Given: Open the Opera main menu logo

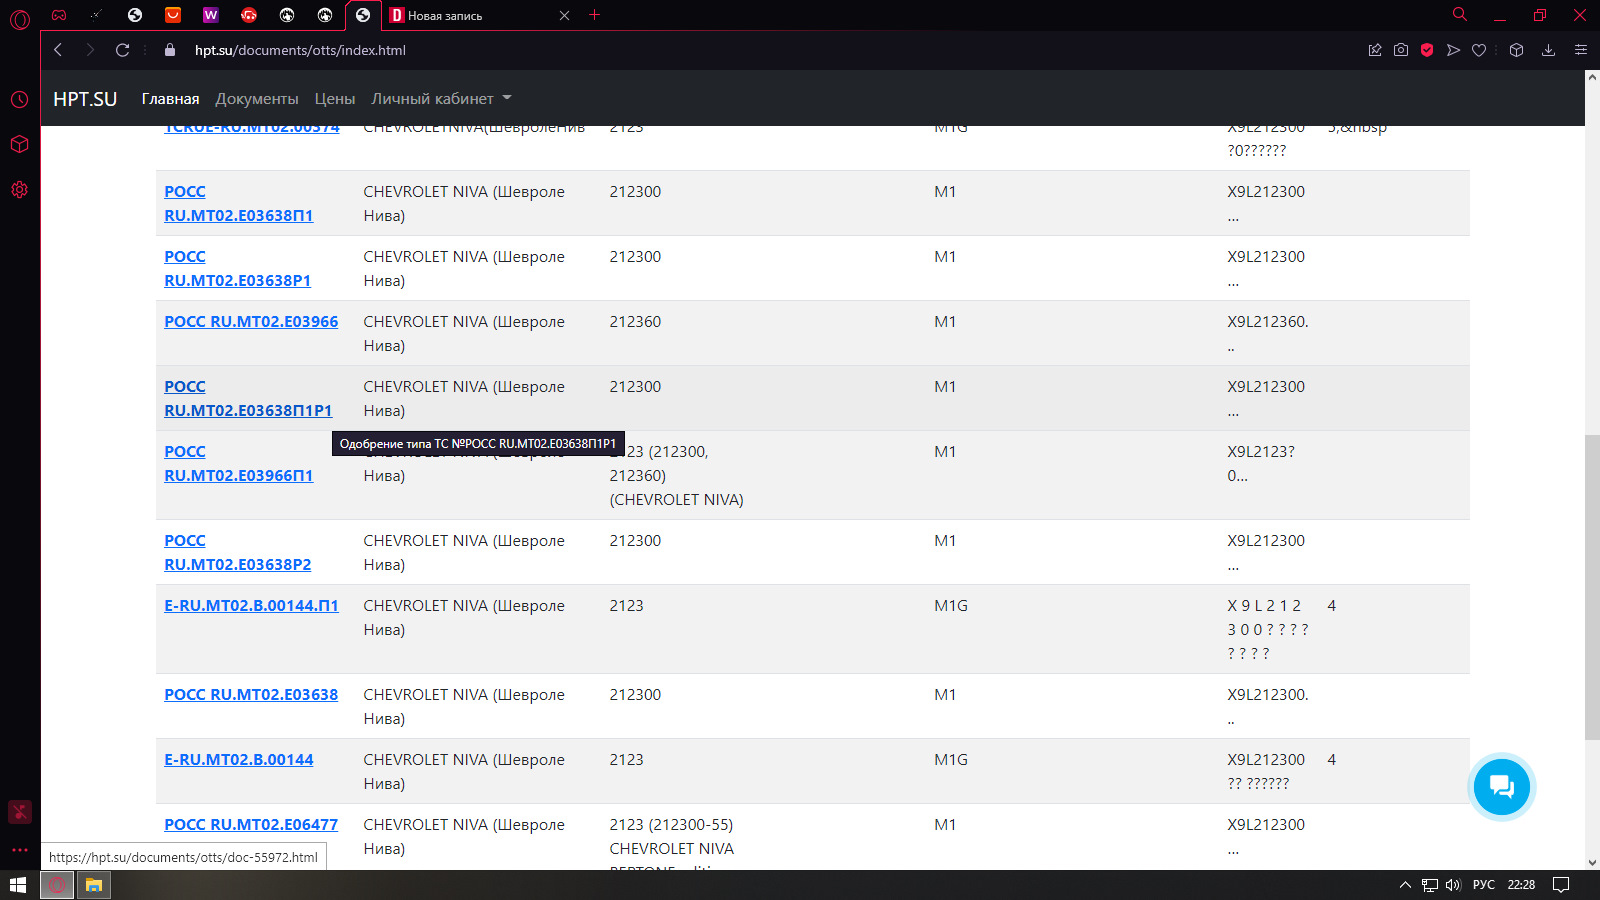Looking at the screenshot, I should click(x=20, y=19).
